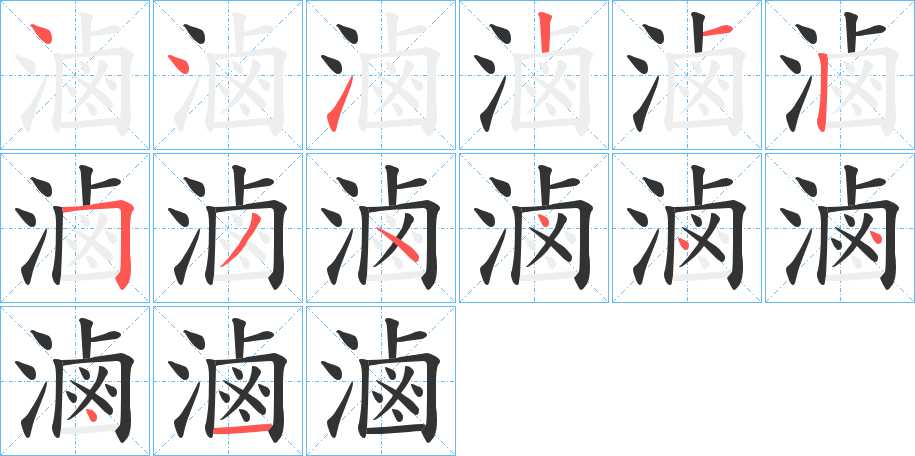Click the red long vertical stroke in step six
This screenshot has width=915, height=456.
823,92
